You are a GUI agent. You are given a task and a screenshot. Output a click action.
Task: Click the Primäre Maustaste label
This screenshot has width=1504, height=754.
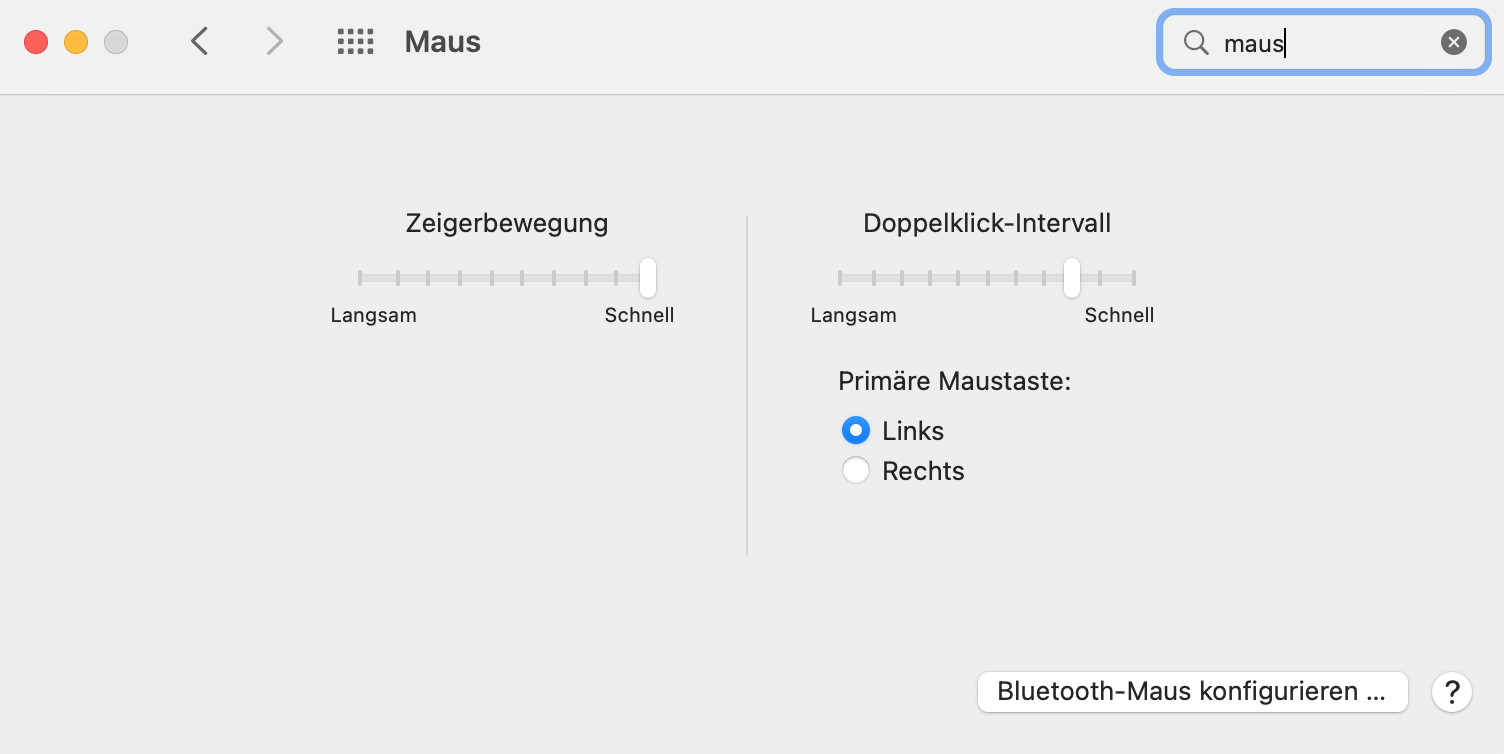pos(954,381)
